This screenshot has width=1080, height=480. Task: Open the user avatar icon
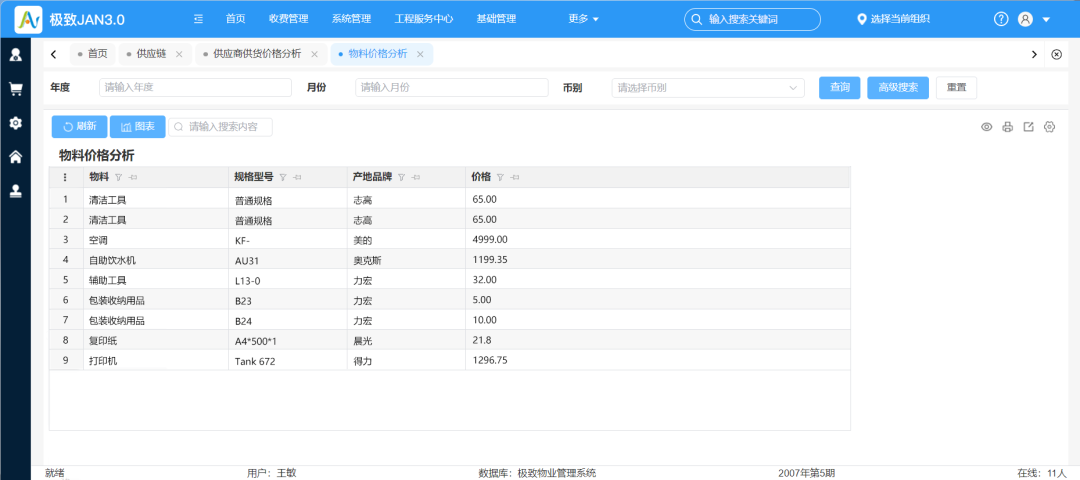pyautogui.click(x=1025, y=19)
